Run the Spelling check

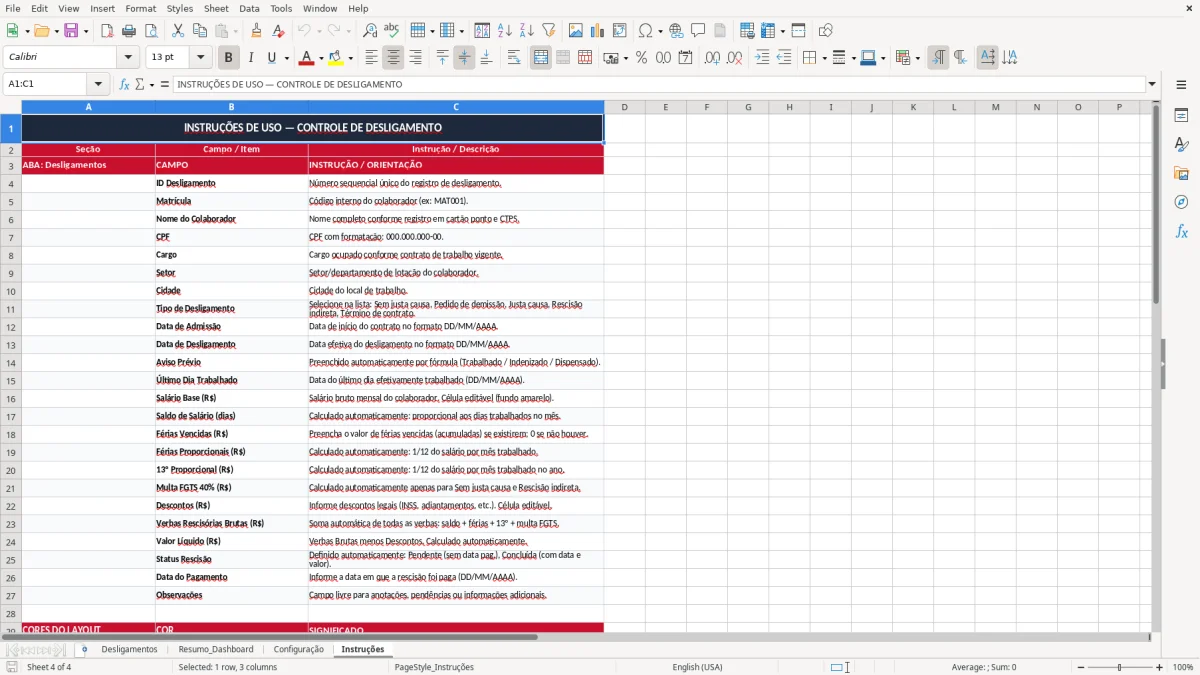[x=392, y=31]
